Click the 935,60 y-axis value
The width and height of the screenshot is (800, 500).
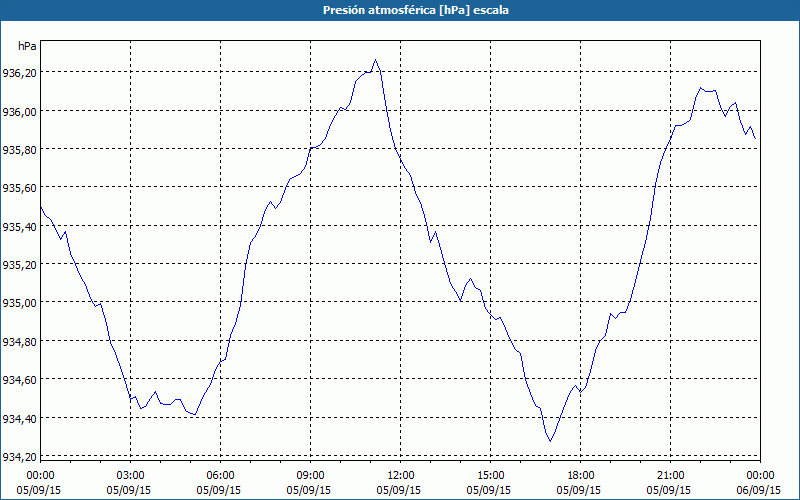(18, 188)
